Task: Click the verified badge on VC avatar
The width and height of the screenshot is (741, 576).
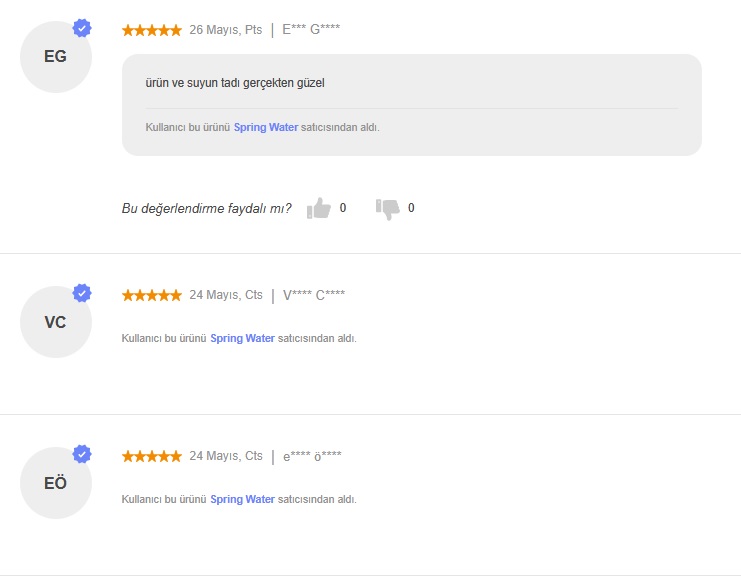Action: pos(82,293)
